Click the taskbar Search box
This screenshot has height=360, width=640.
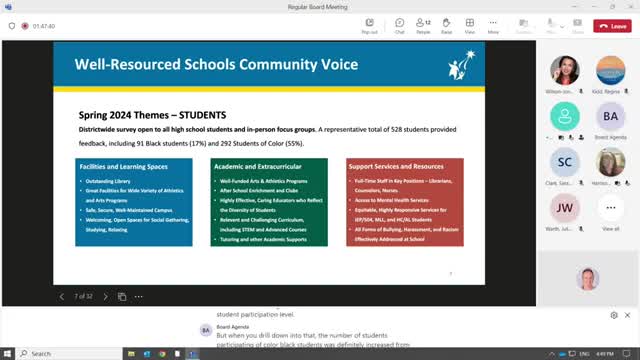(x=69, y=353)
